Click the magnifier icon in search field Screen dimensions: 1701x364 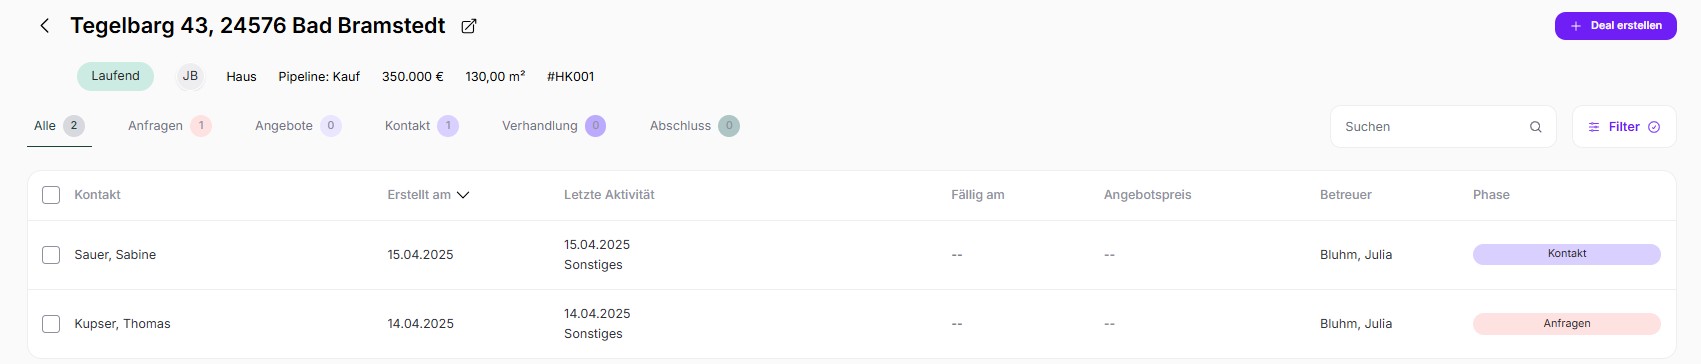coord(1535,127)
